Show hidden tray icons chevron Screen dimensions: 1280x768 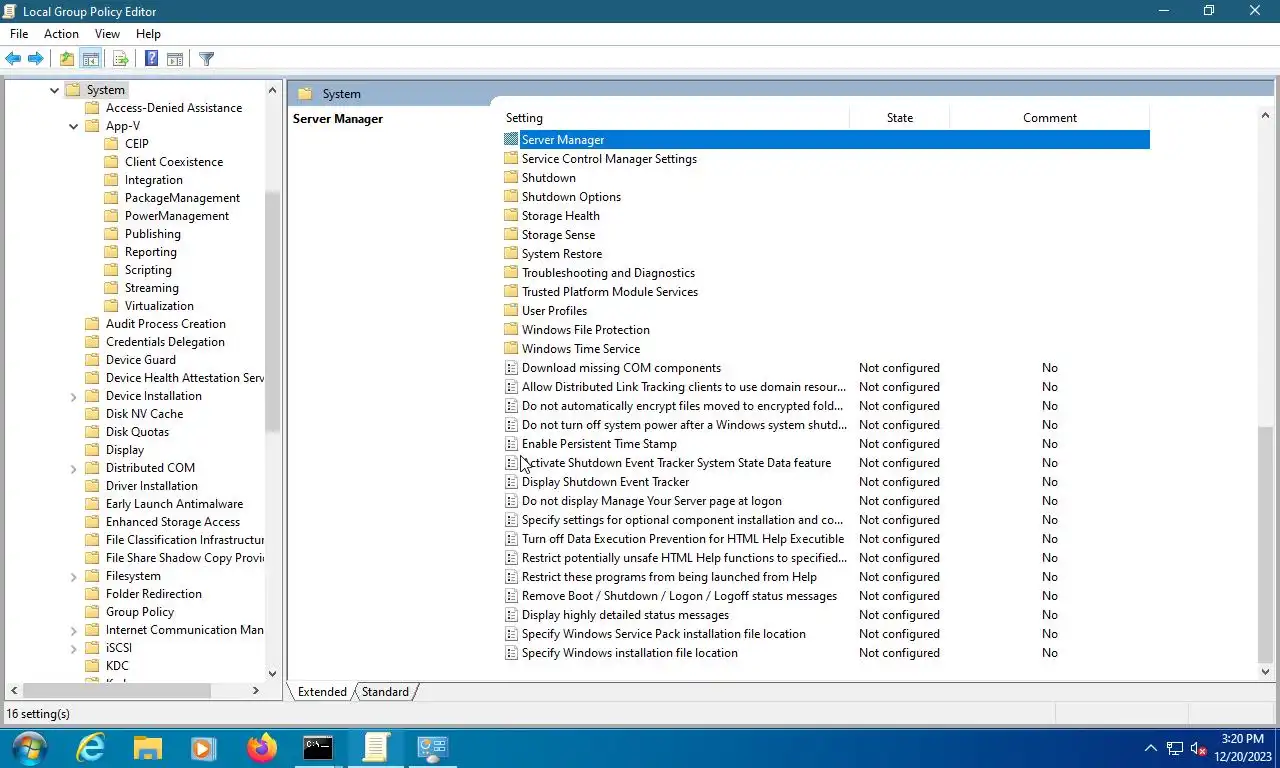click(x=1151, y=748)
